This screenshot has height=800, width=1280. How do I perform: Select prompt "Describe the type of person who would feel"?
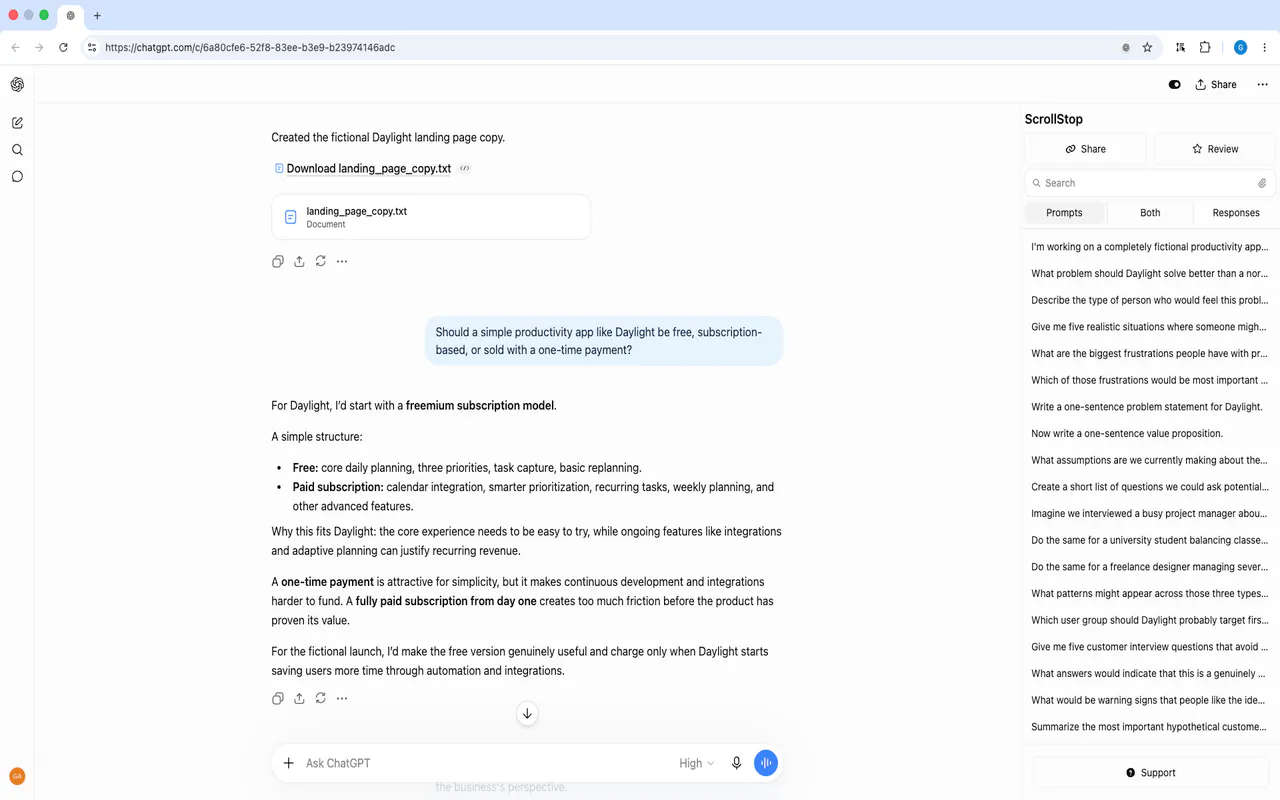[1150, 300]
